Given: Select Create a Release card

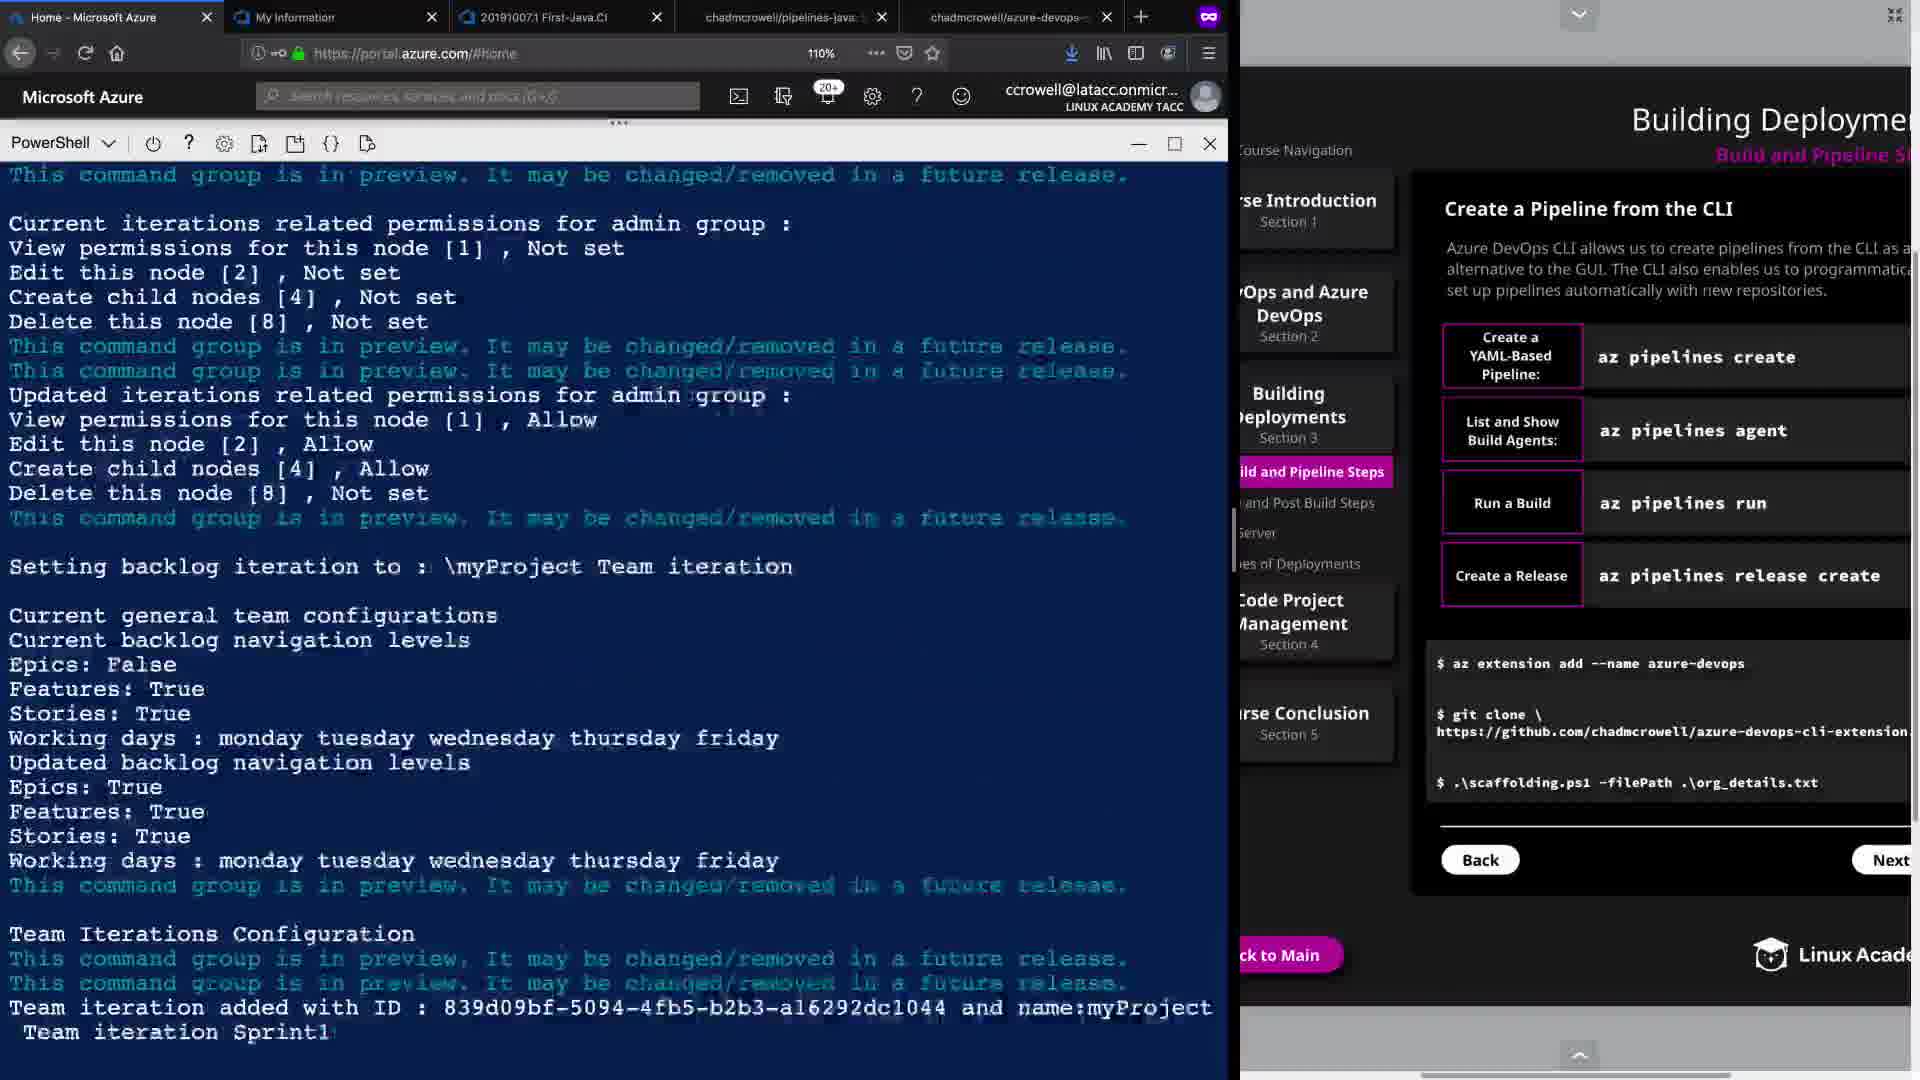Looking at the screenshot, I should click(x=1511, y=575).
